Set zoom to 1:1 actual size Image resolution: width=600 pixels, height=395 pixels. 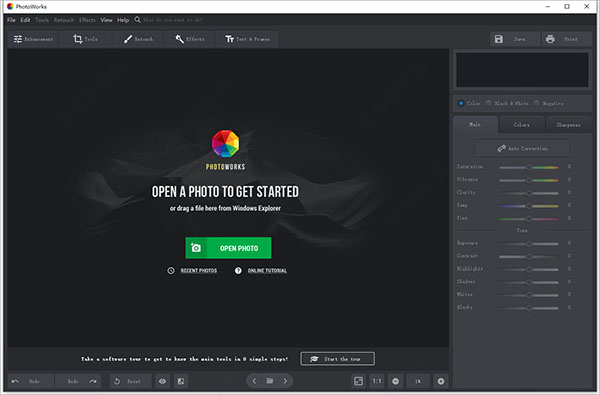(x=377, y=381)
